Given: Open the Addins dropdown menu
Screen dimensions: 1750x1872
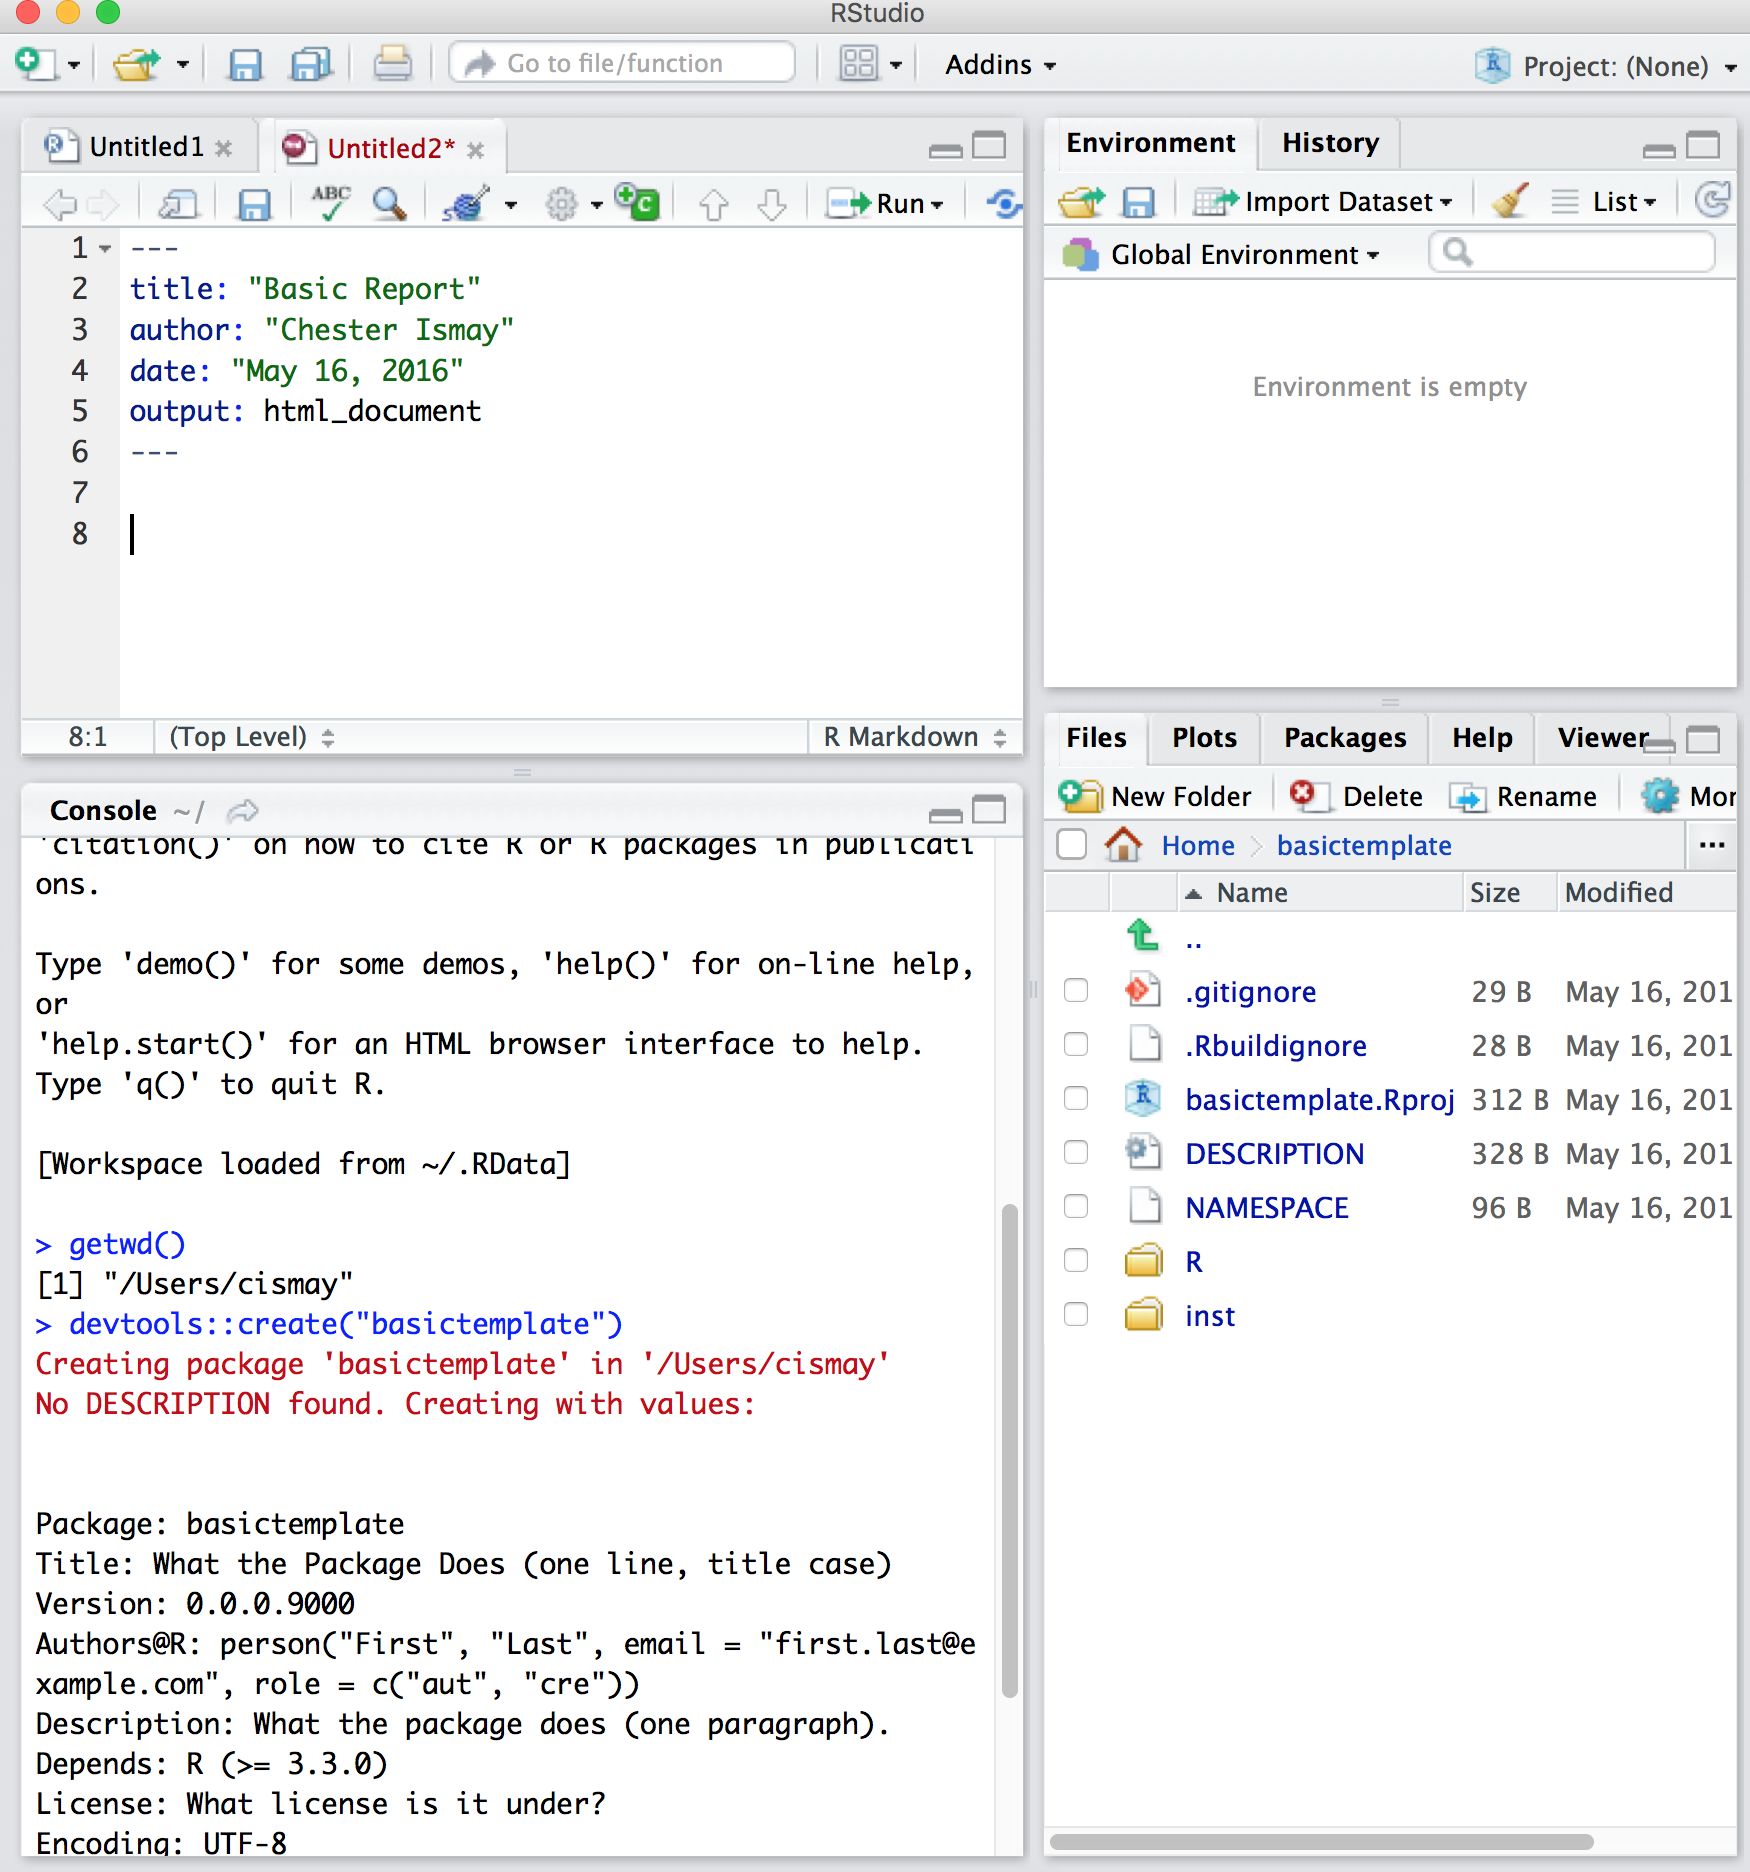Looking at the screenshot, I should [x=1000, y=65].
